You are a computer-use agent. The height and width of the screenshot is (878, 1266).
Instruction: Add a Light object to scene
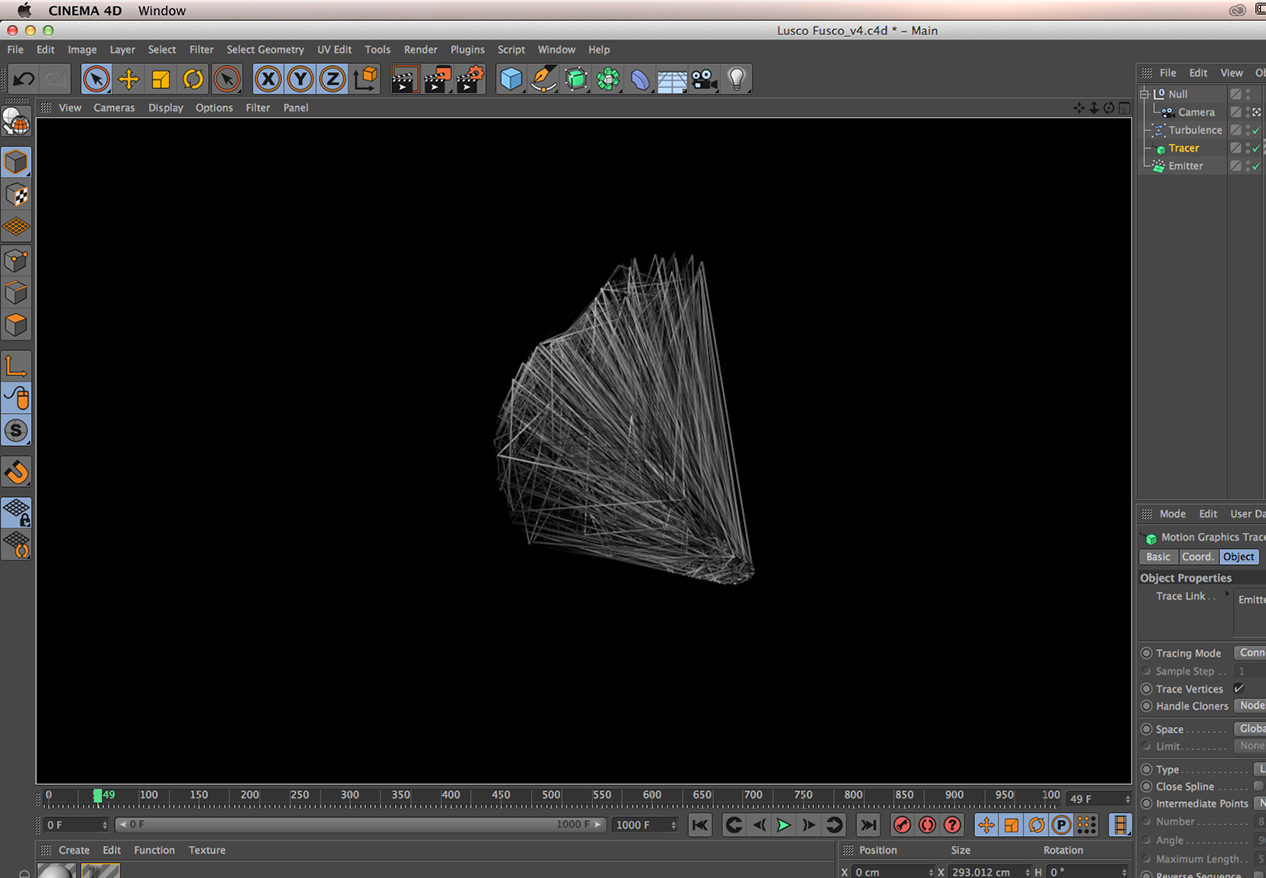[x=737, y=79]
